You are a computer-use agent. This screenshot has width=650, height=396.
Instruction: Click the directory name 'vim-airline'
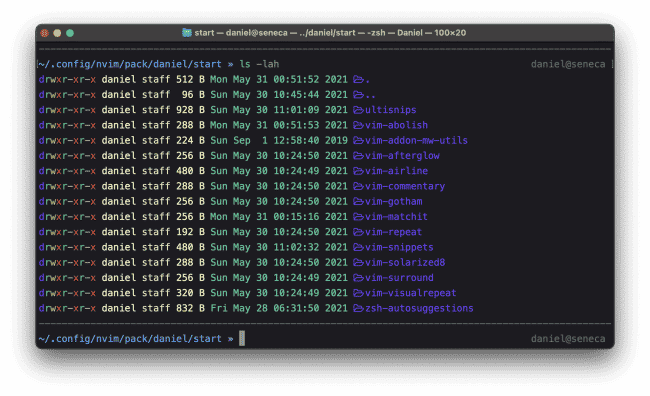(x=396, y=171)
